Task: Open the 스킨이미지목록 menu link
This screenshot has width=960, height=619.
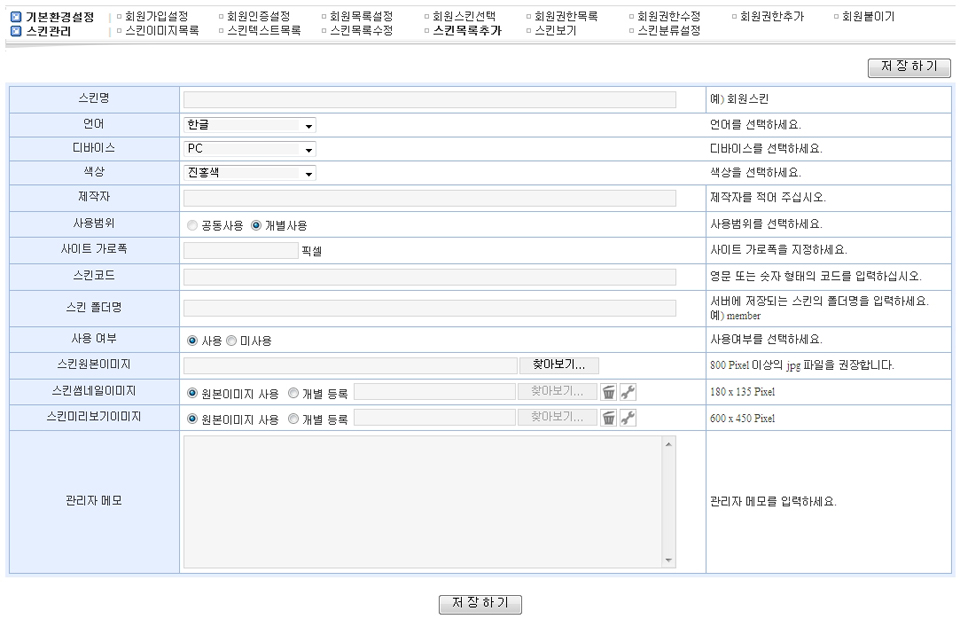Action: (162, 31)
